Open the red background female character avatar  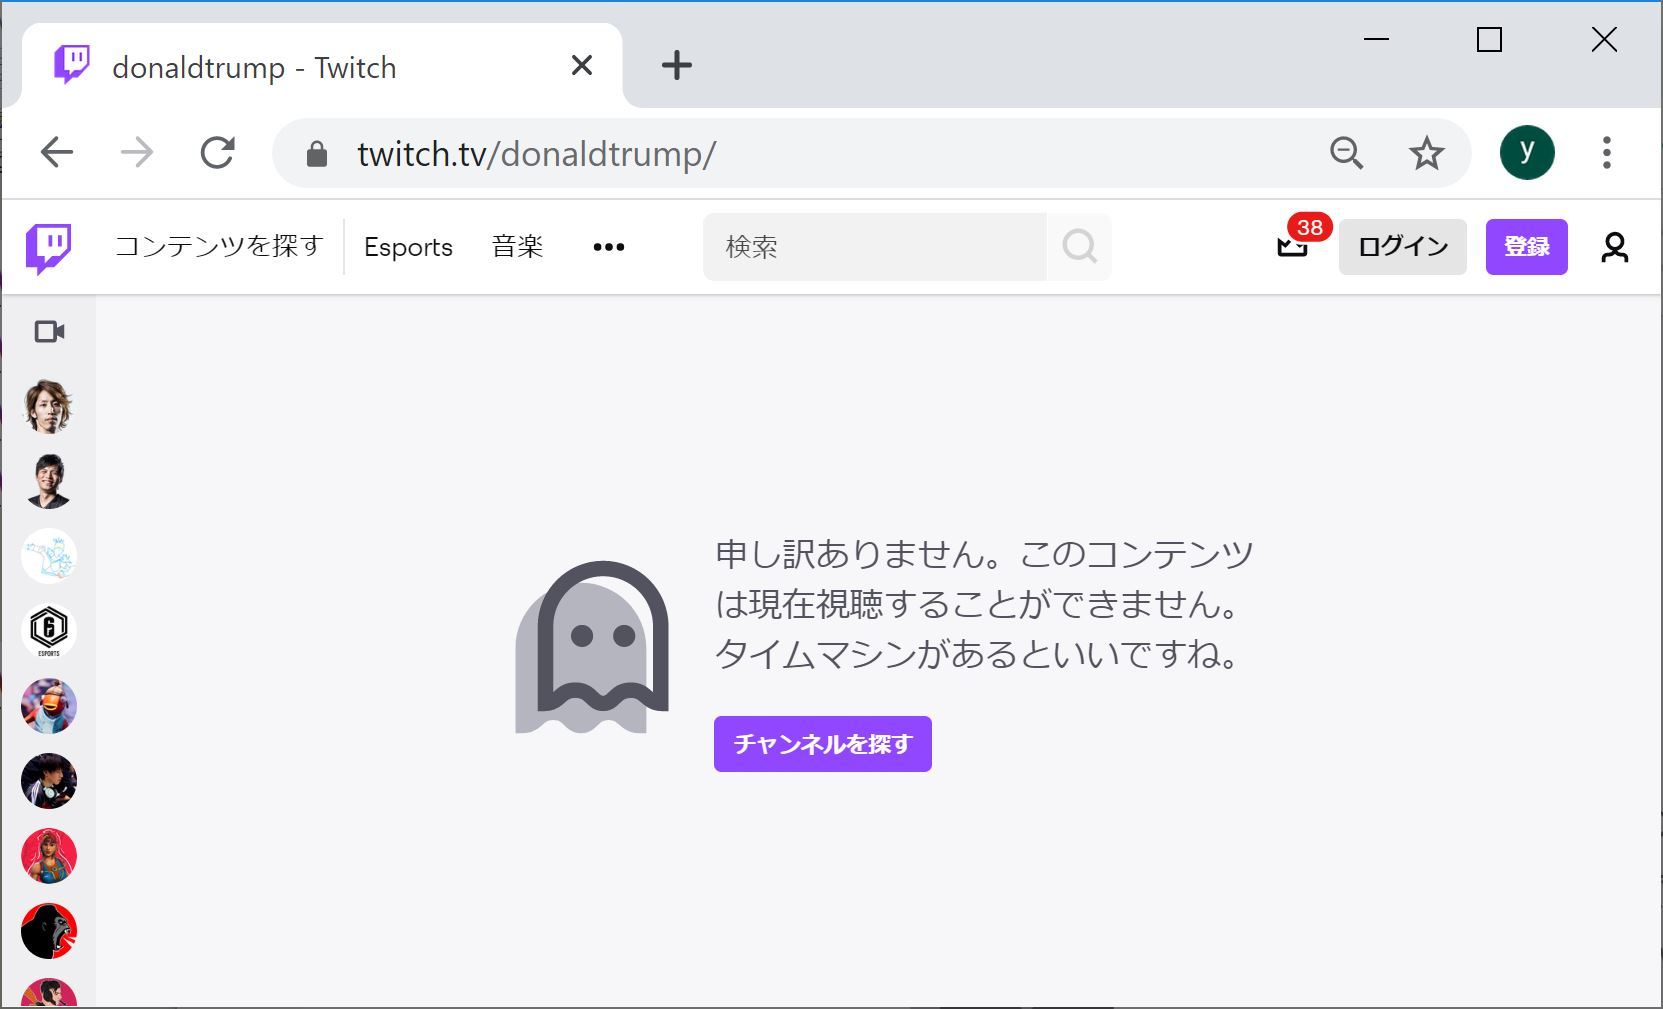point(49,856)
